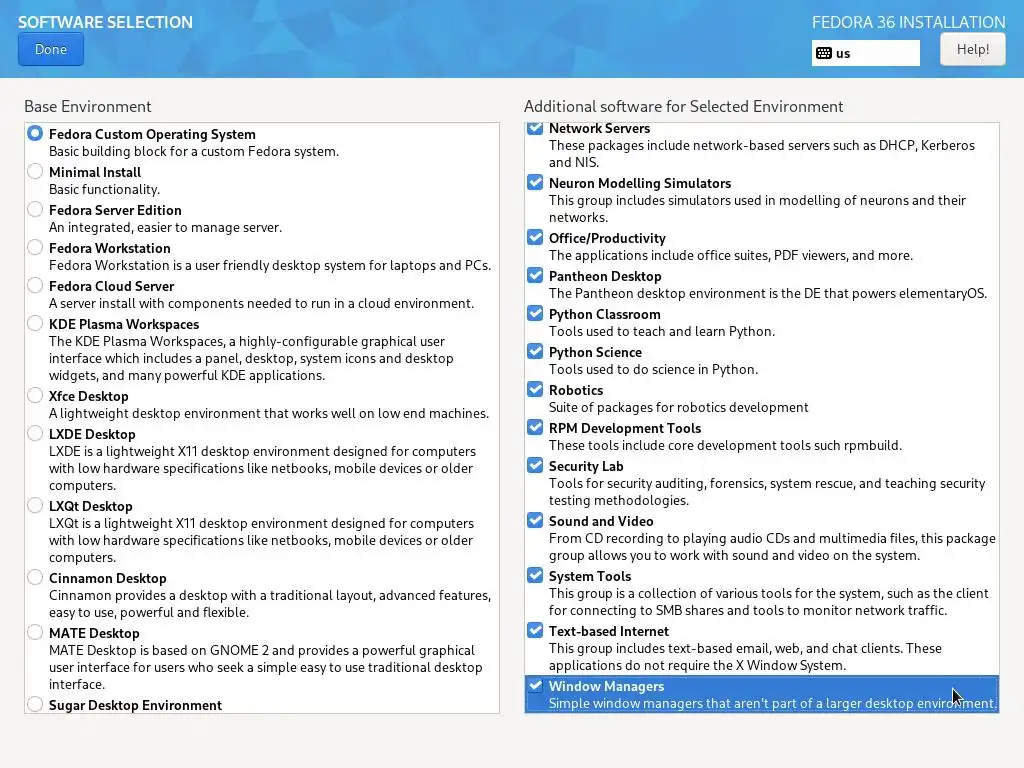
Task: Select Fedora Custom Operating System radio button
Action: pyautogui.click(x=35, y=133)
